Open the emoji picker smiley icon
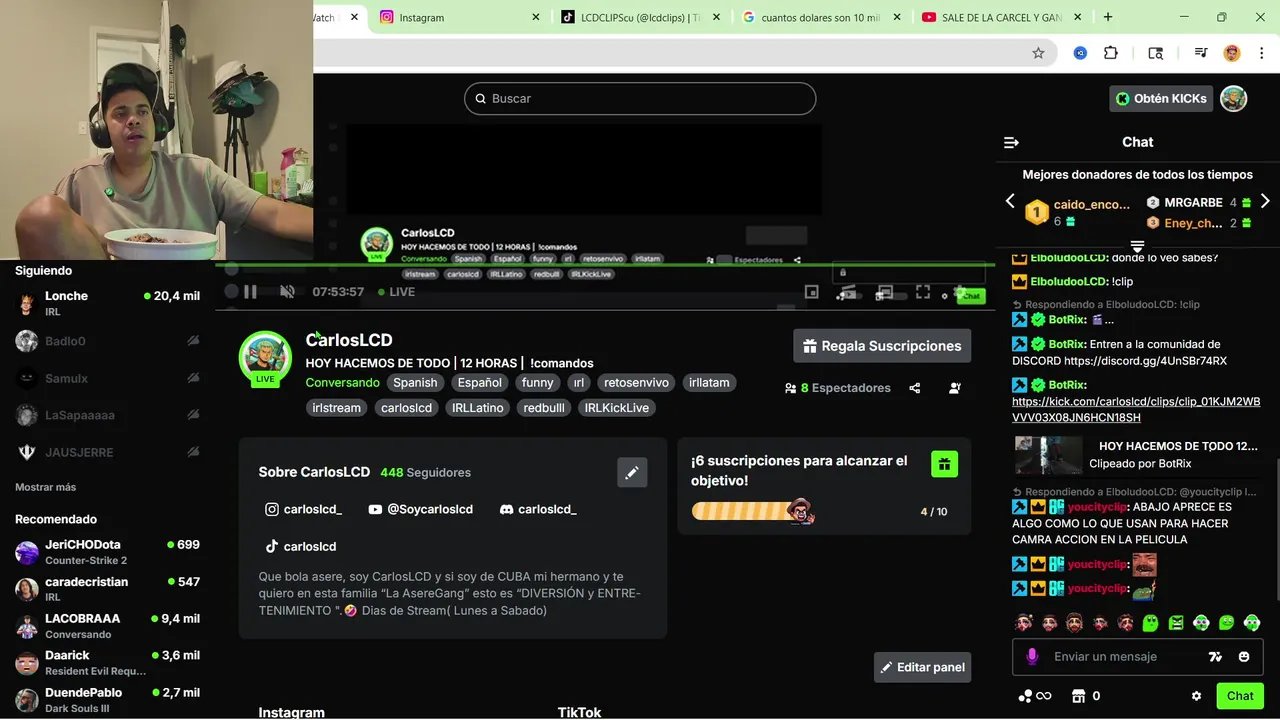1280x720 pixels. [x=1244, y=657]
